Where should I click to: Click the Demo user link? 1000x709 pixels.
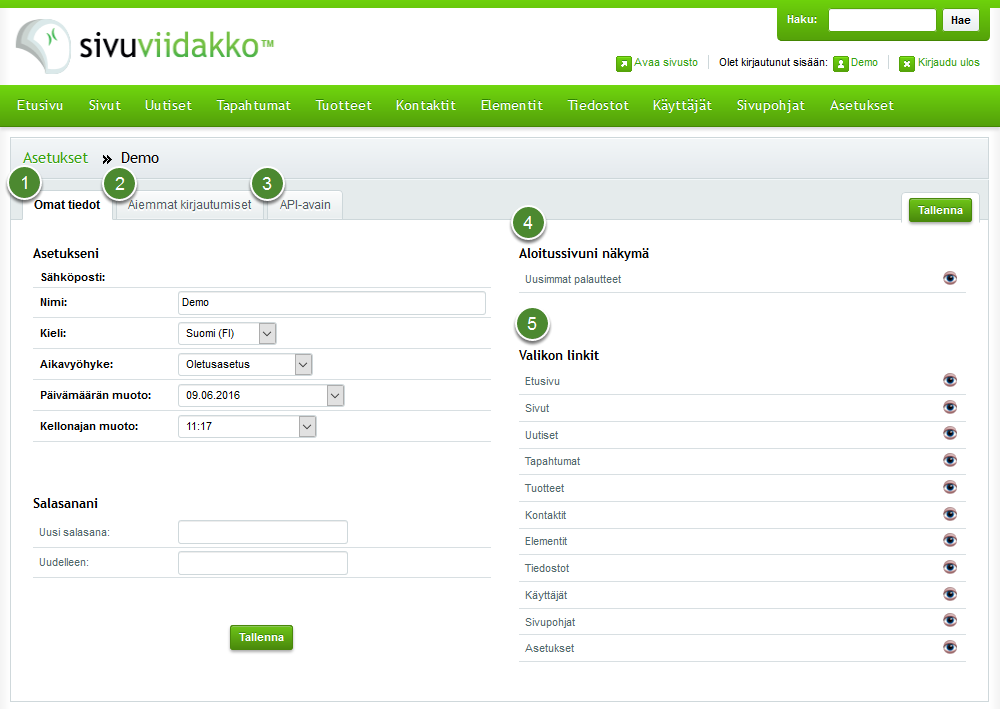click(x=864, y=62)
